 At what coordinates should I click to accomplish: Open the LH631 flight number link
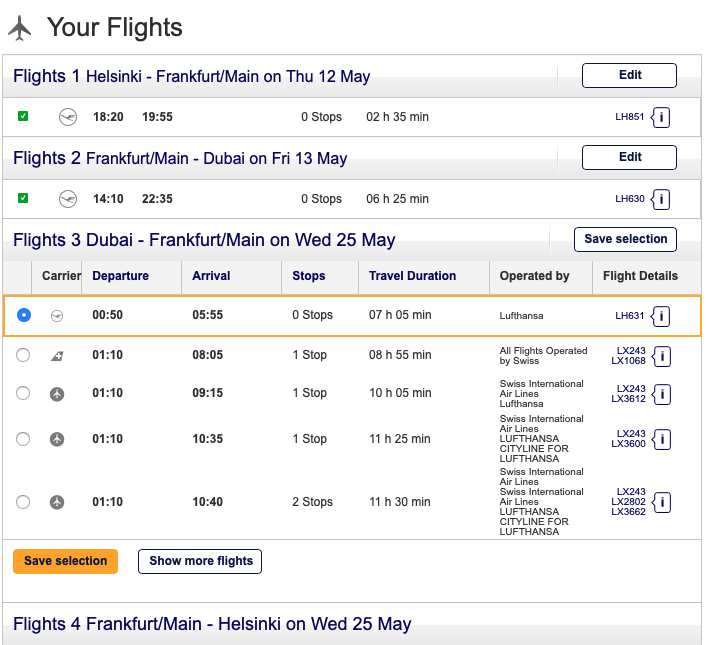(629, 316)
